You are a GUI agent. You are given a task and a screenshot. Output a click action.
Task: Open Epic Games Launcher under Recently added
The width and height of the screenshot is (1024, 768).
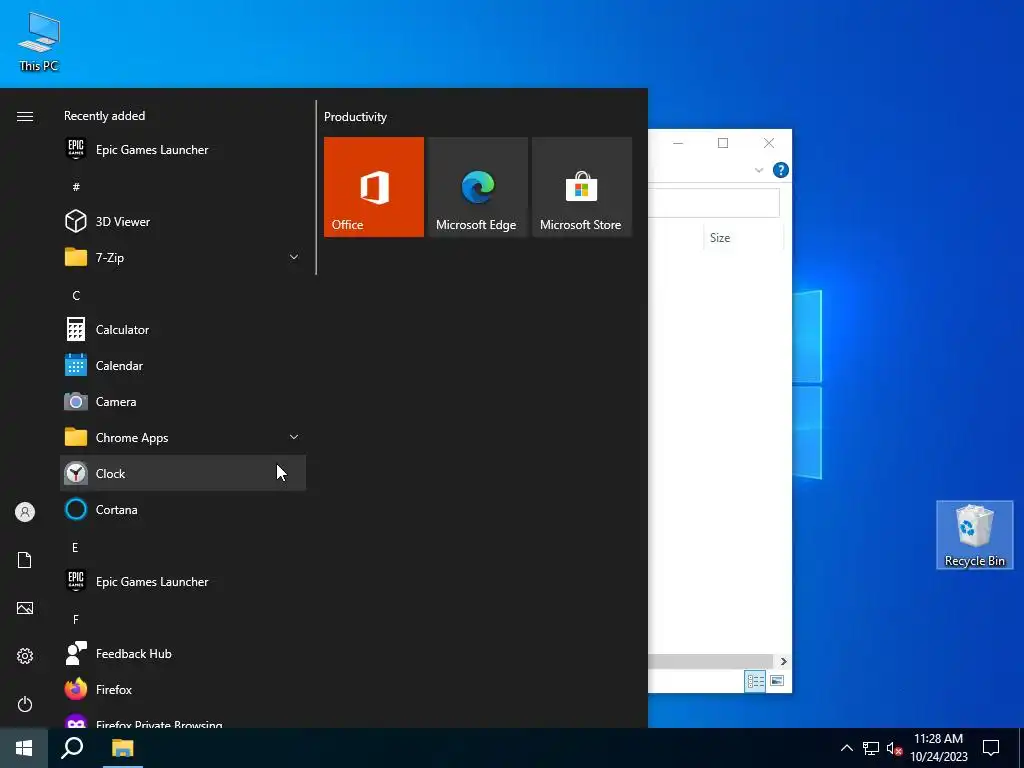click(183, 150)
